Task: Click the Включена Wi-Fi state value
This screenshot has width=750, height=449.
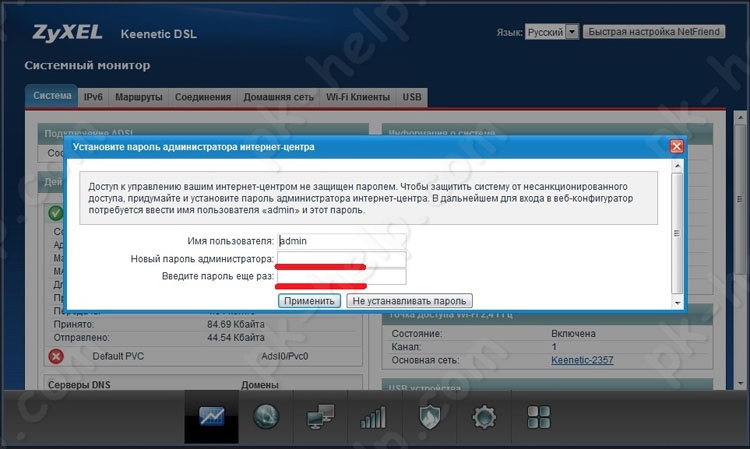Action: point(573,334)
